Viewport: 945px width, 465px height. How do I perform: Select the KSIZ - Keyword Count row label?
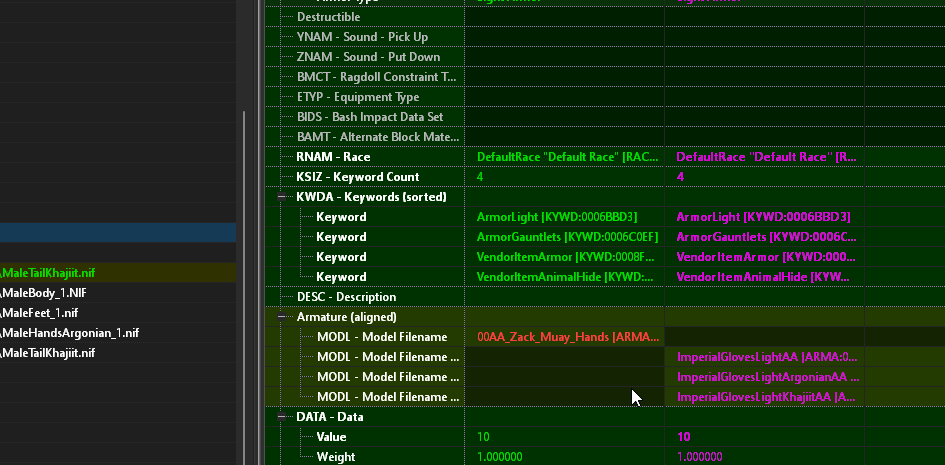pos(357,176)
